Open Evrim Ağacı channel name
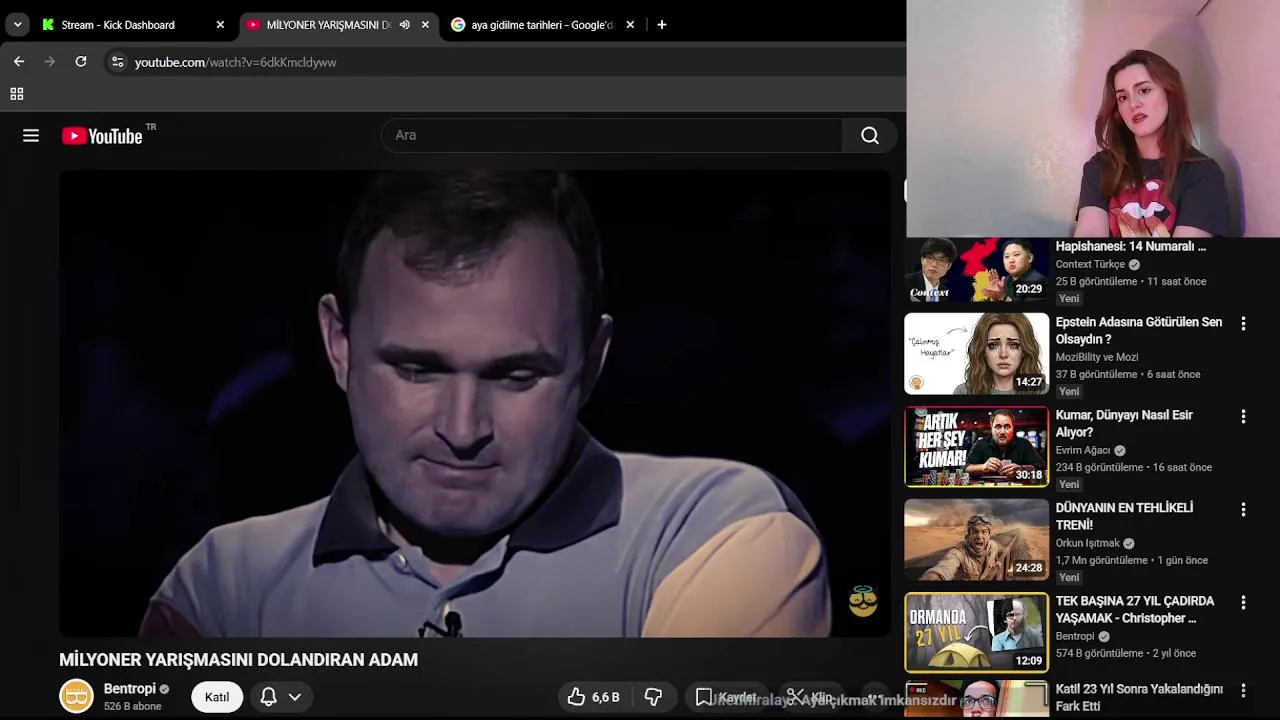This screenshot has width=1280, height=720. click(1083, 451)
